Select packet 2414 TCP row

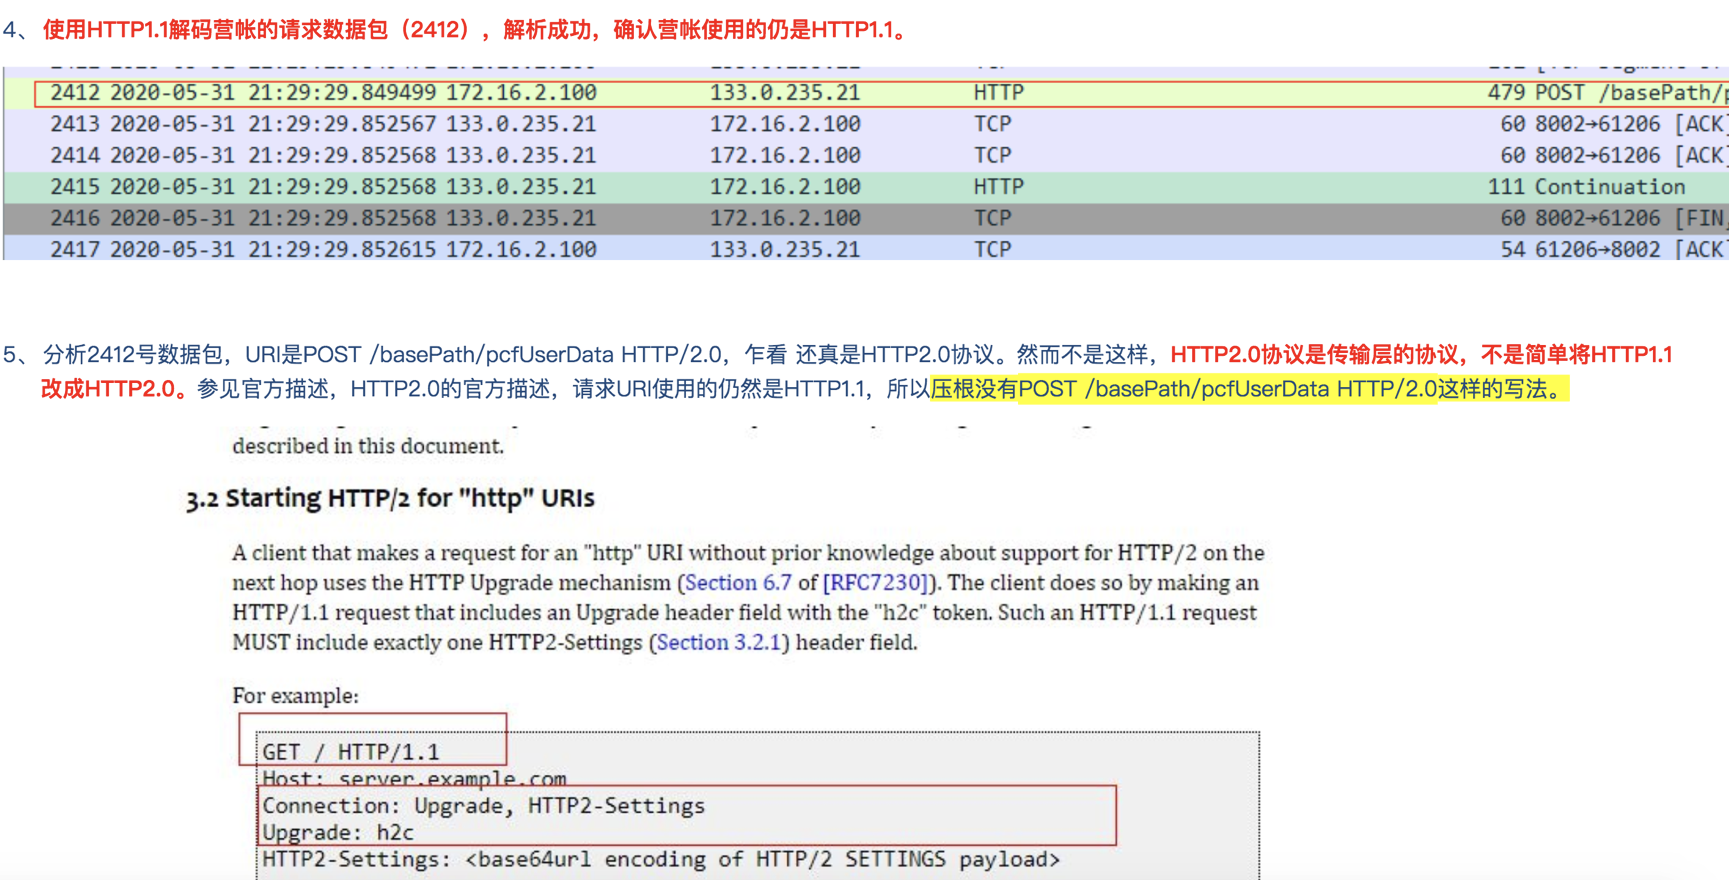click(x=866, y=155)
